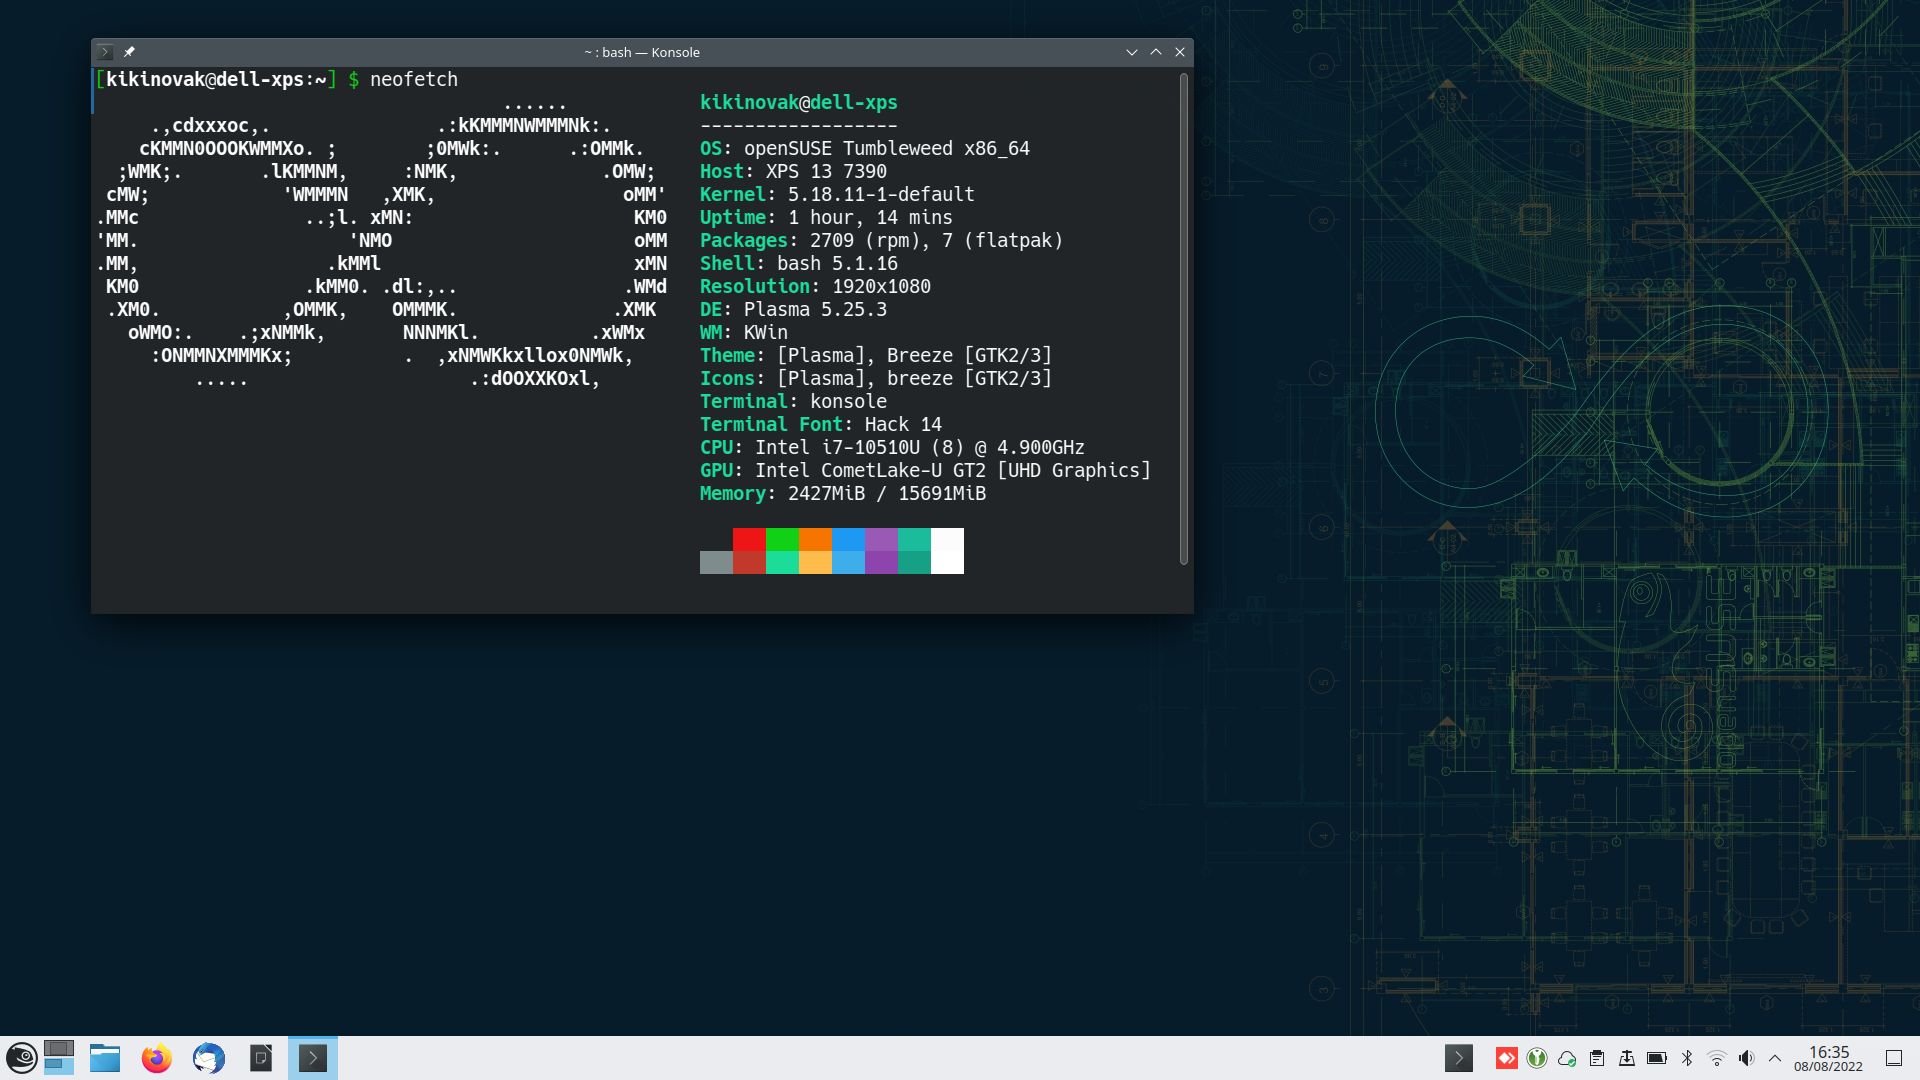Open the red AnyDesk tray icon
Viewport: 1920px width, 1080px height.
pos(1507,1058)
